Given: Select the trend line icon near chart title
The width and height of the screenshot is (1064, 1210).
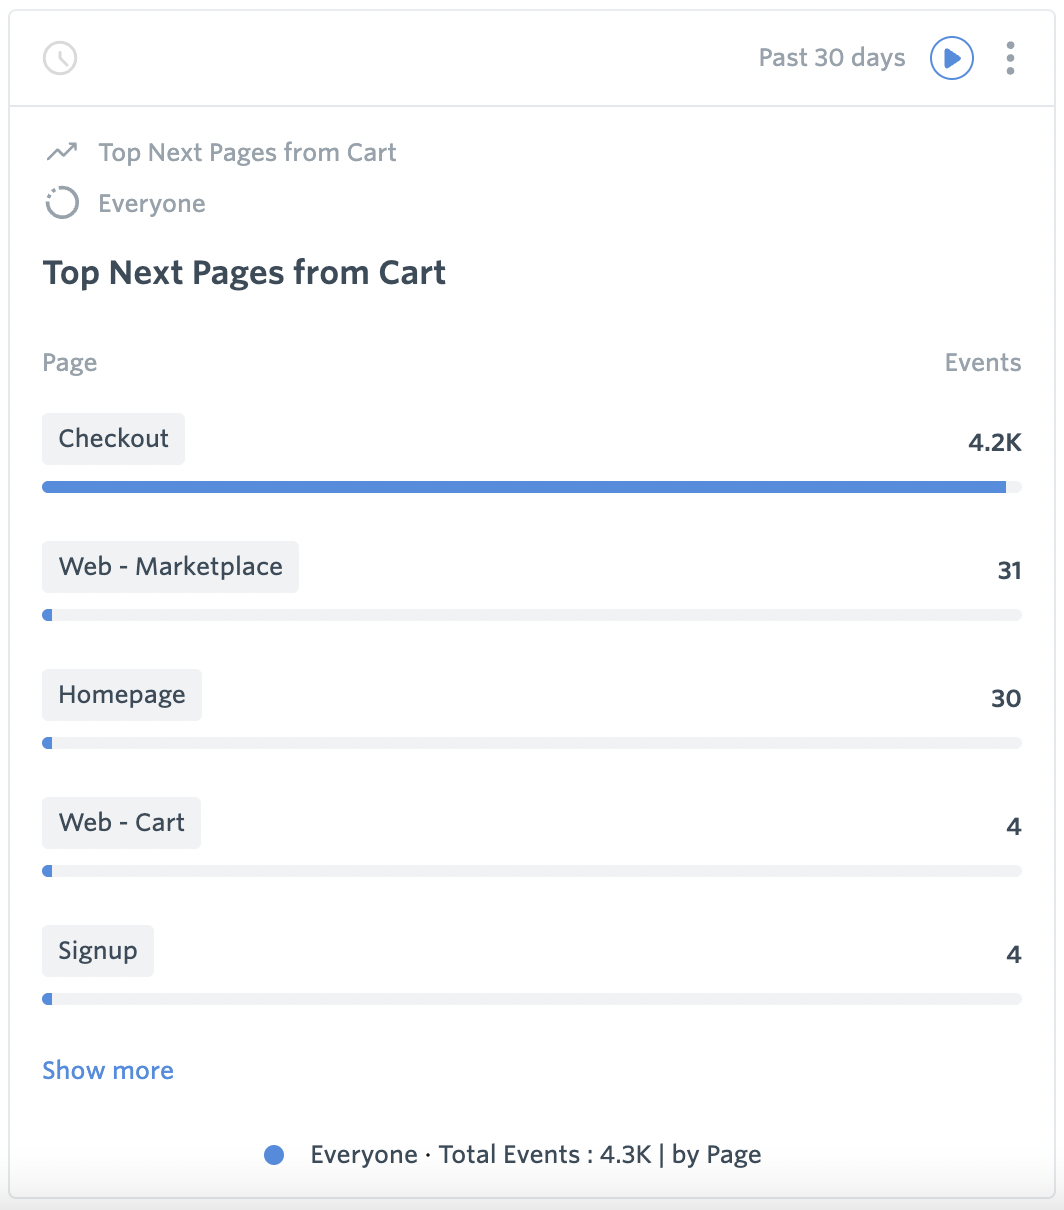Looking at the screenshot, I should pyautogui.click(x=61, y=152).
